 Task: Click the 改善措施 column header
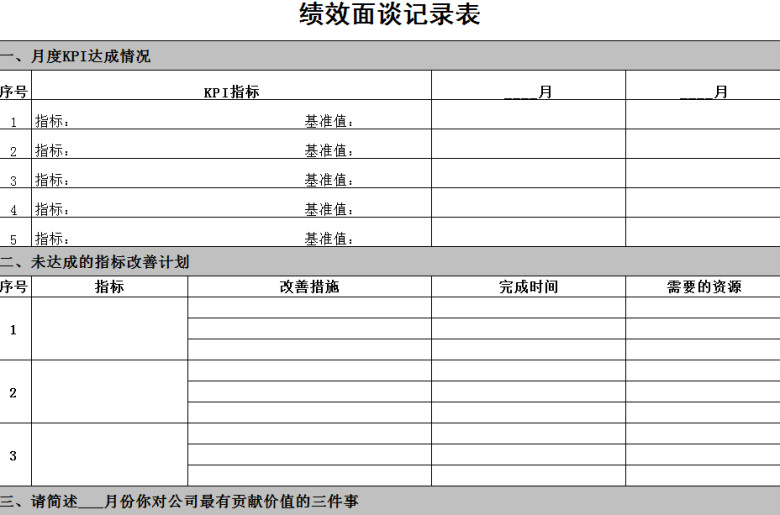[x=309, y=287]
